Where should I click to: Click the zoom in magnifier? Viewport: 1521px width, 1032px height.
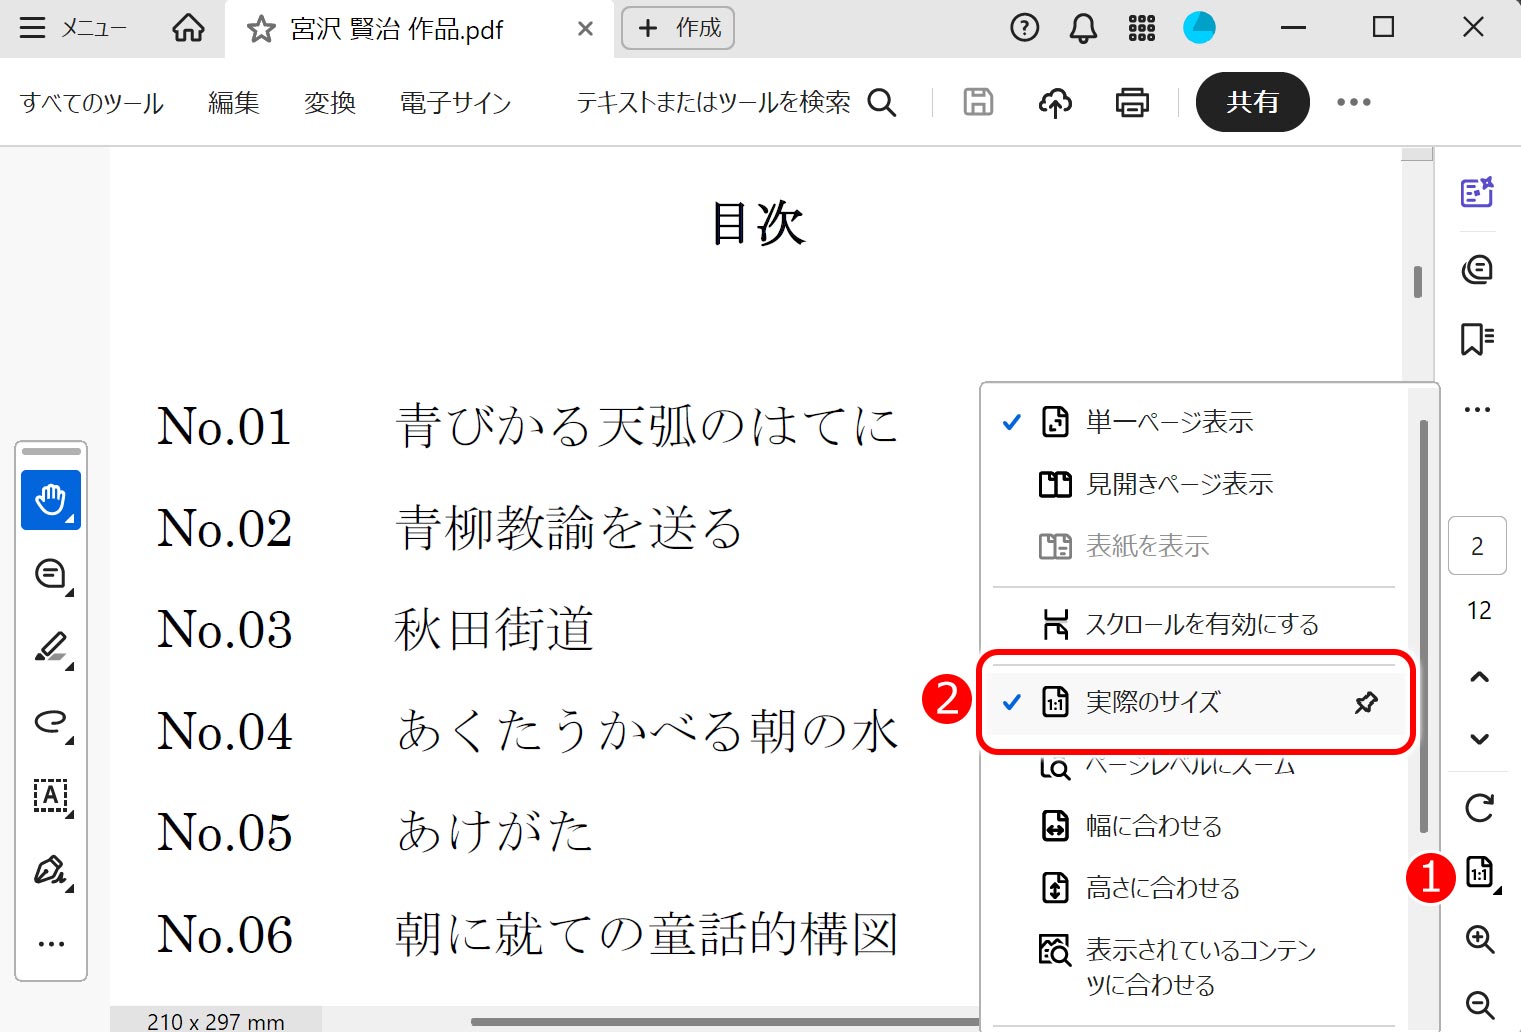(1479, 939)
